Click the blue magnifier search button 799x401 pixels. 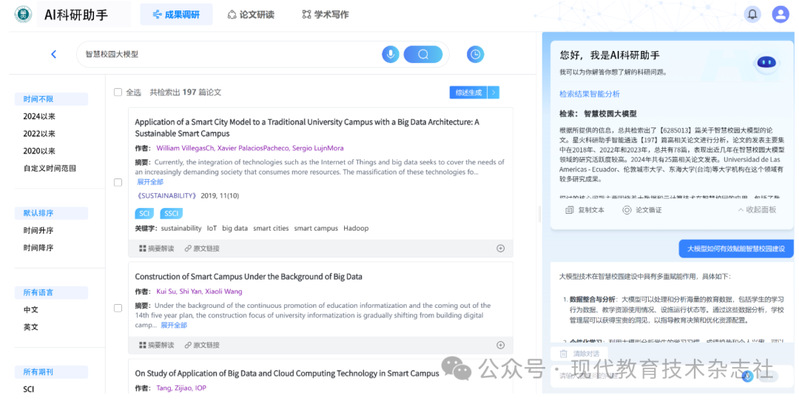coord(423,54)
